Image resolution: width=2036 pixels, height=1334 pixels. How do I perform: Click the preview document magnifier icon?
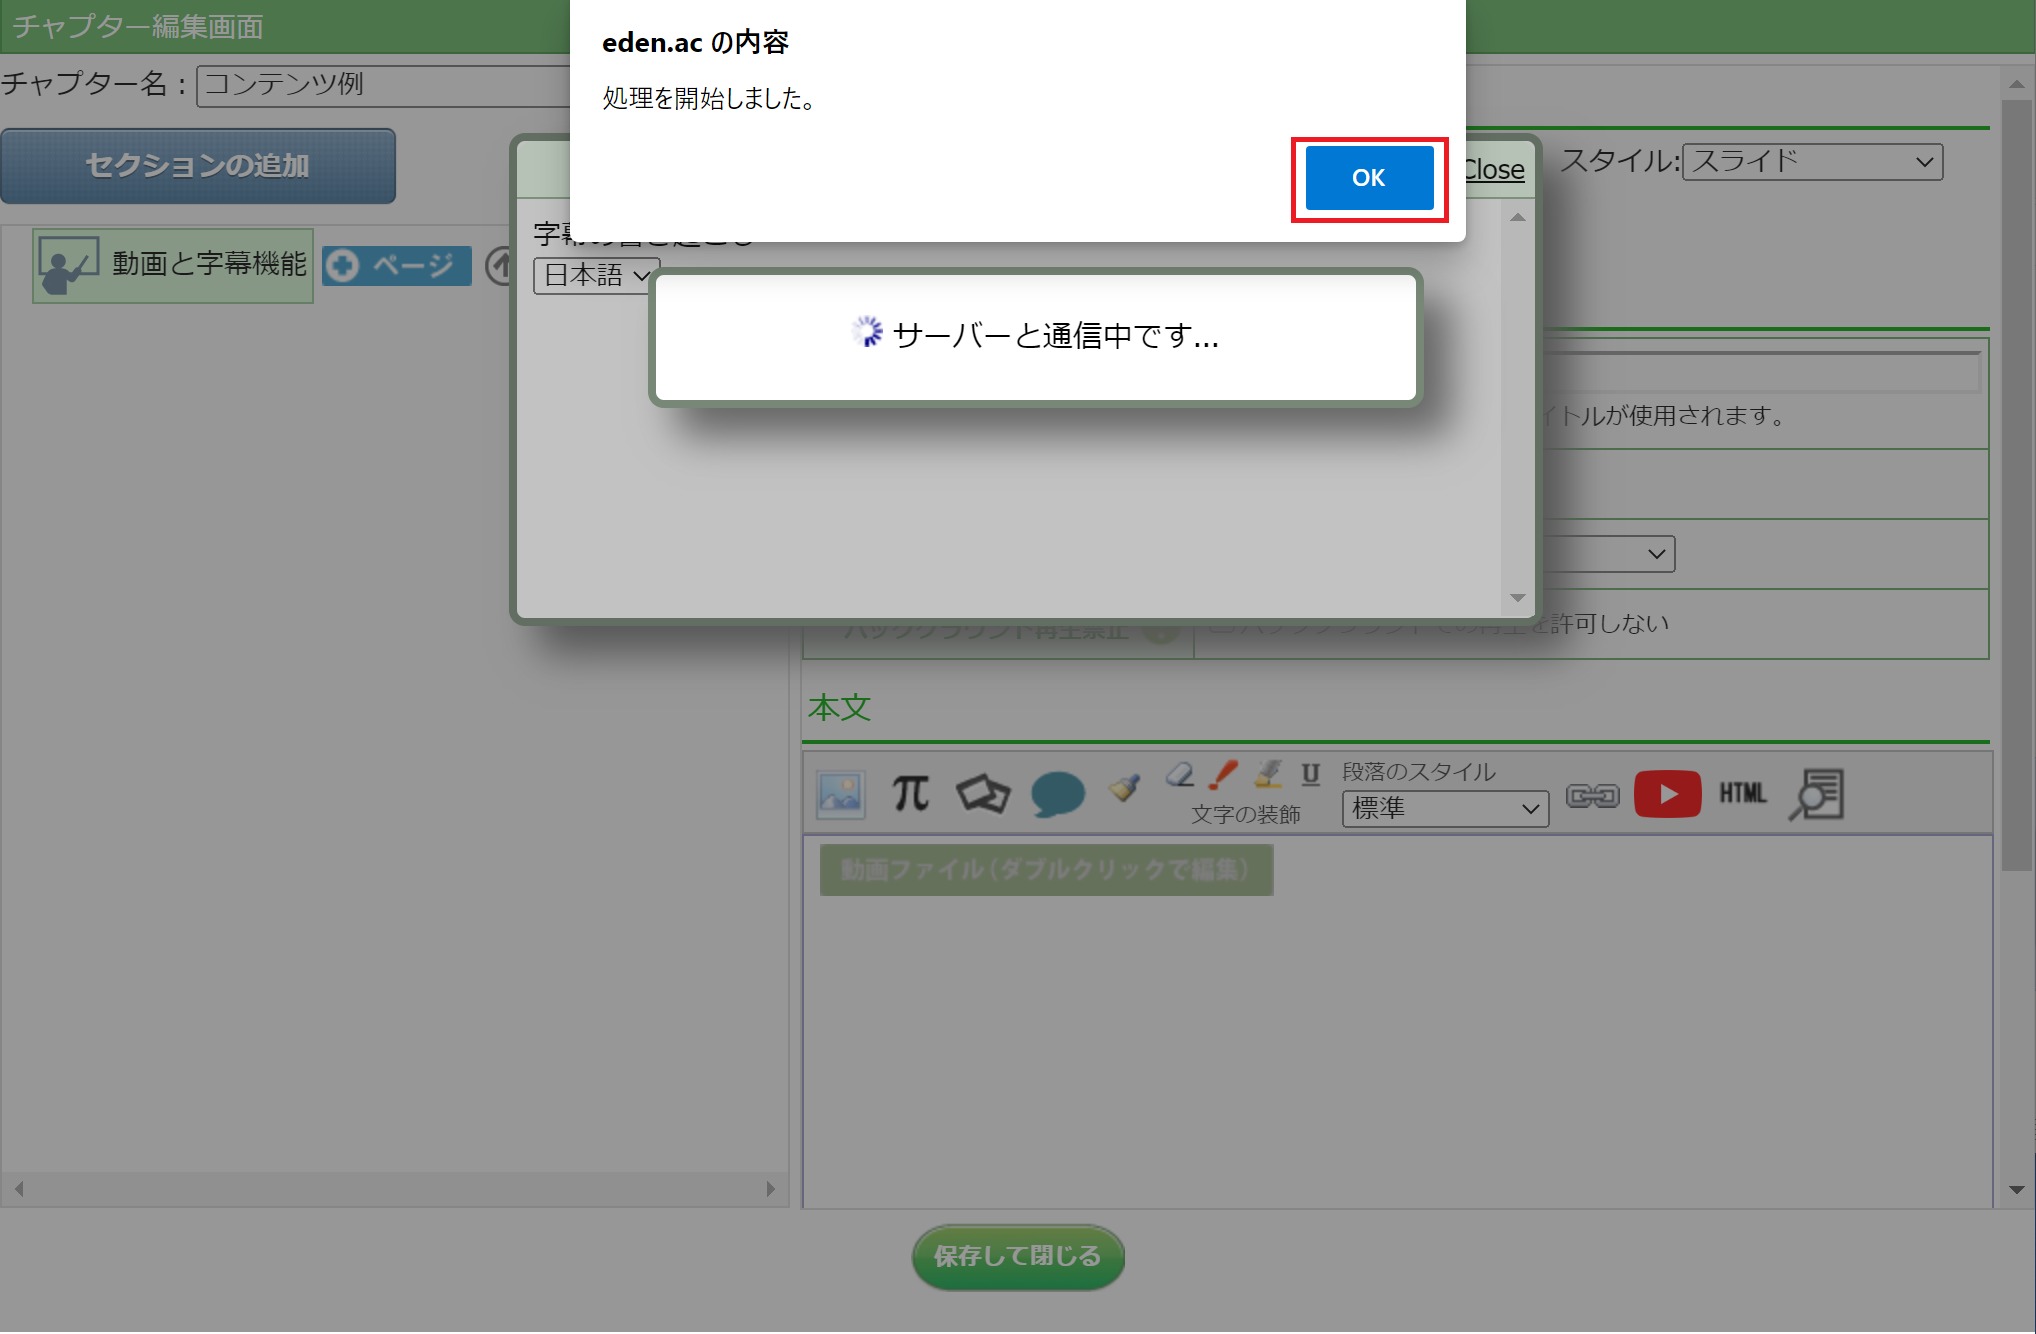[1816, 794]
